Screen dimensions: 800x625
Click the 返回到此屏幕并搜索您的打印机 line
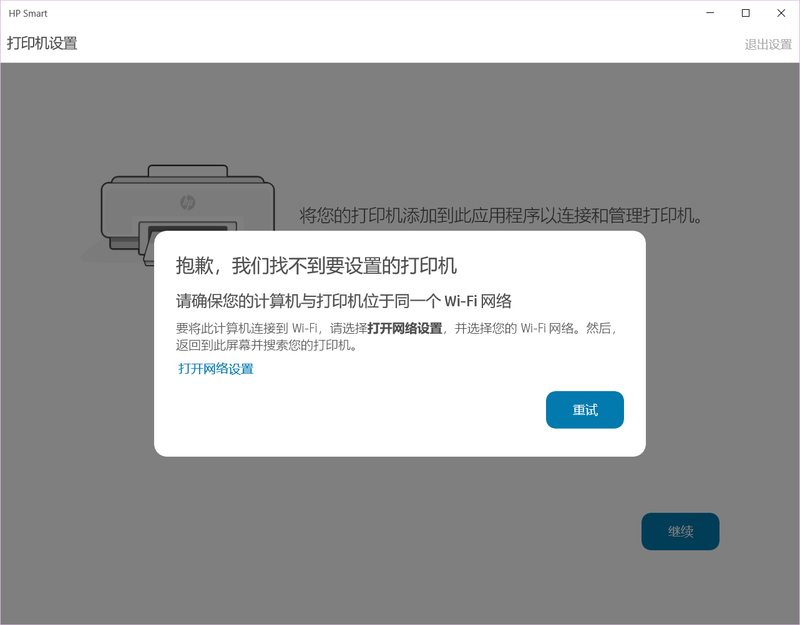pyautogui.click(x=266, y=346)
